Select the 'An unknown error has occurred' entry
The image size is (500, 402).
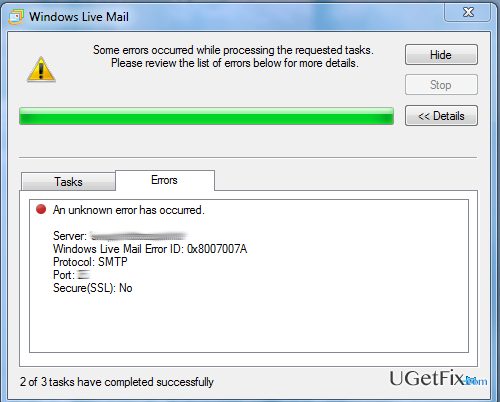pyautogui.click(x=129, y=210)
